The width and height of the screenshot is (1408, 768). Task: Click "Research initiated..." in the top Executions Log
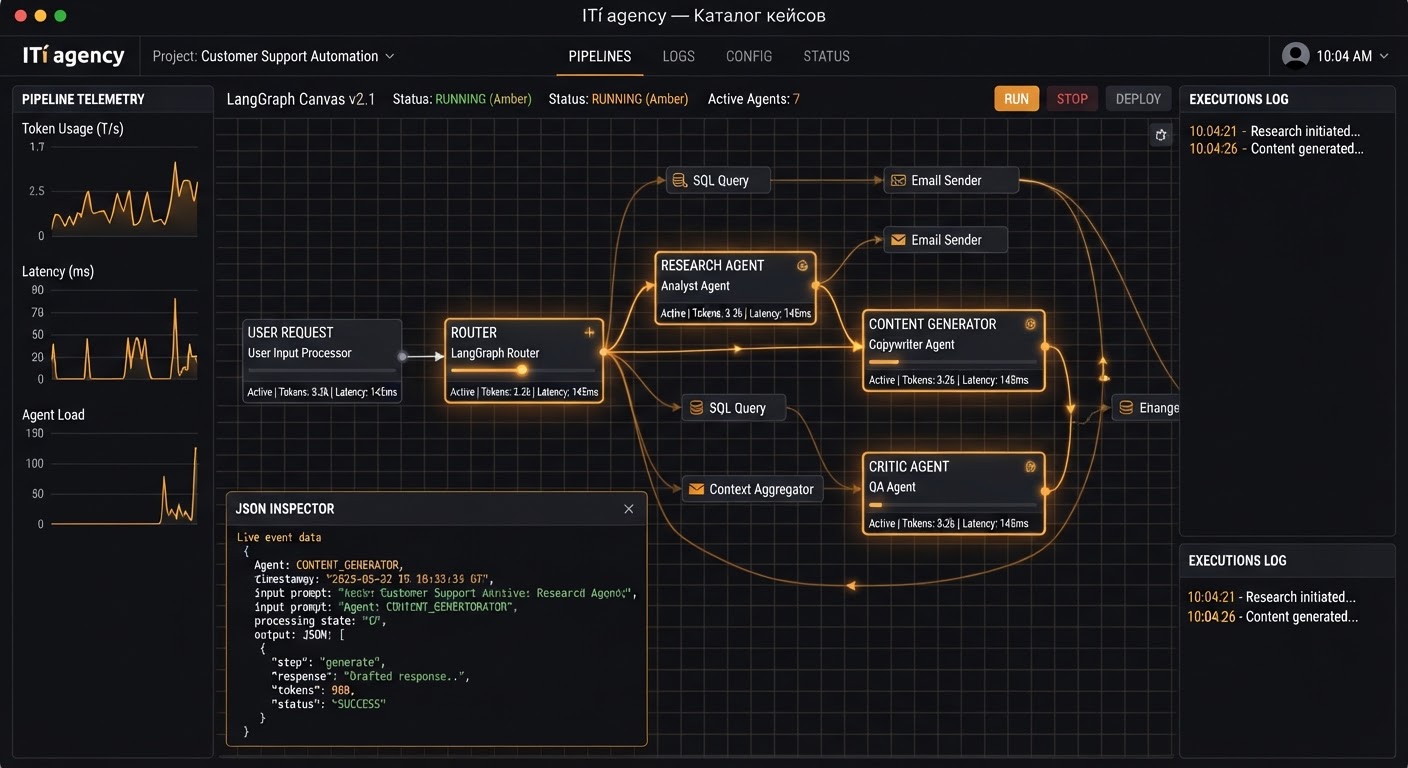1305,131
